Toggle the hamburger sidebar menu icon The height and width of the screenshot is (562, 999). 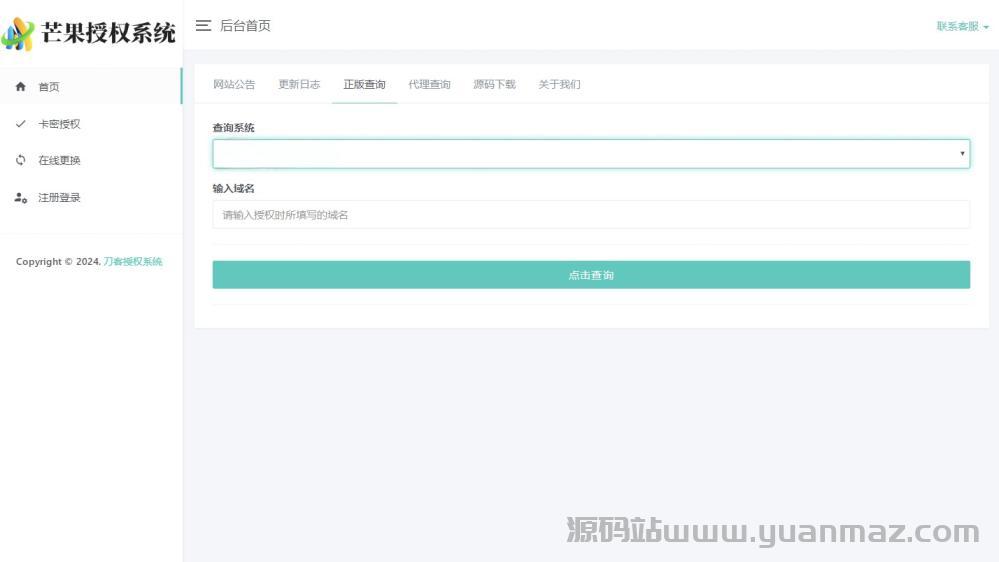point(203,26)
